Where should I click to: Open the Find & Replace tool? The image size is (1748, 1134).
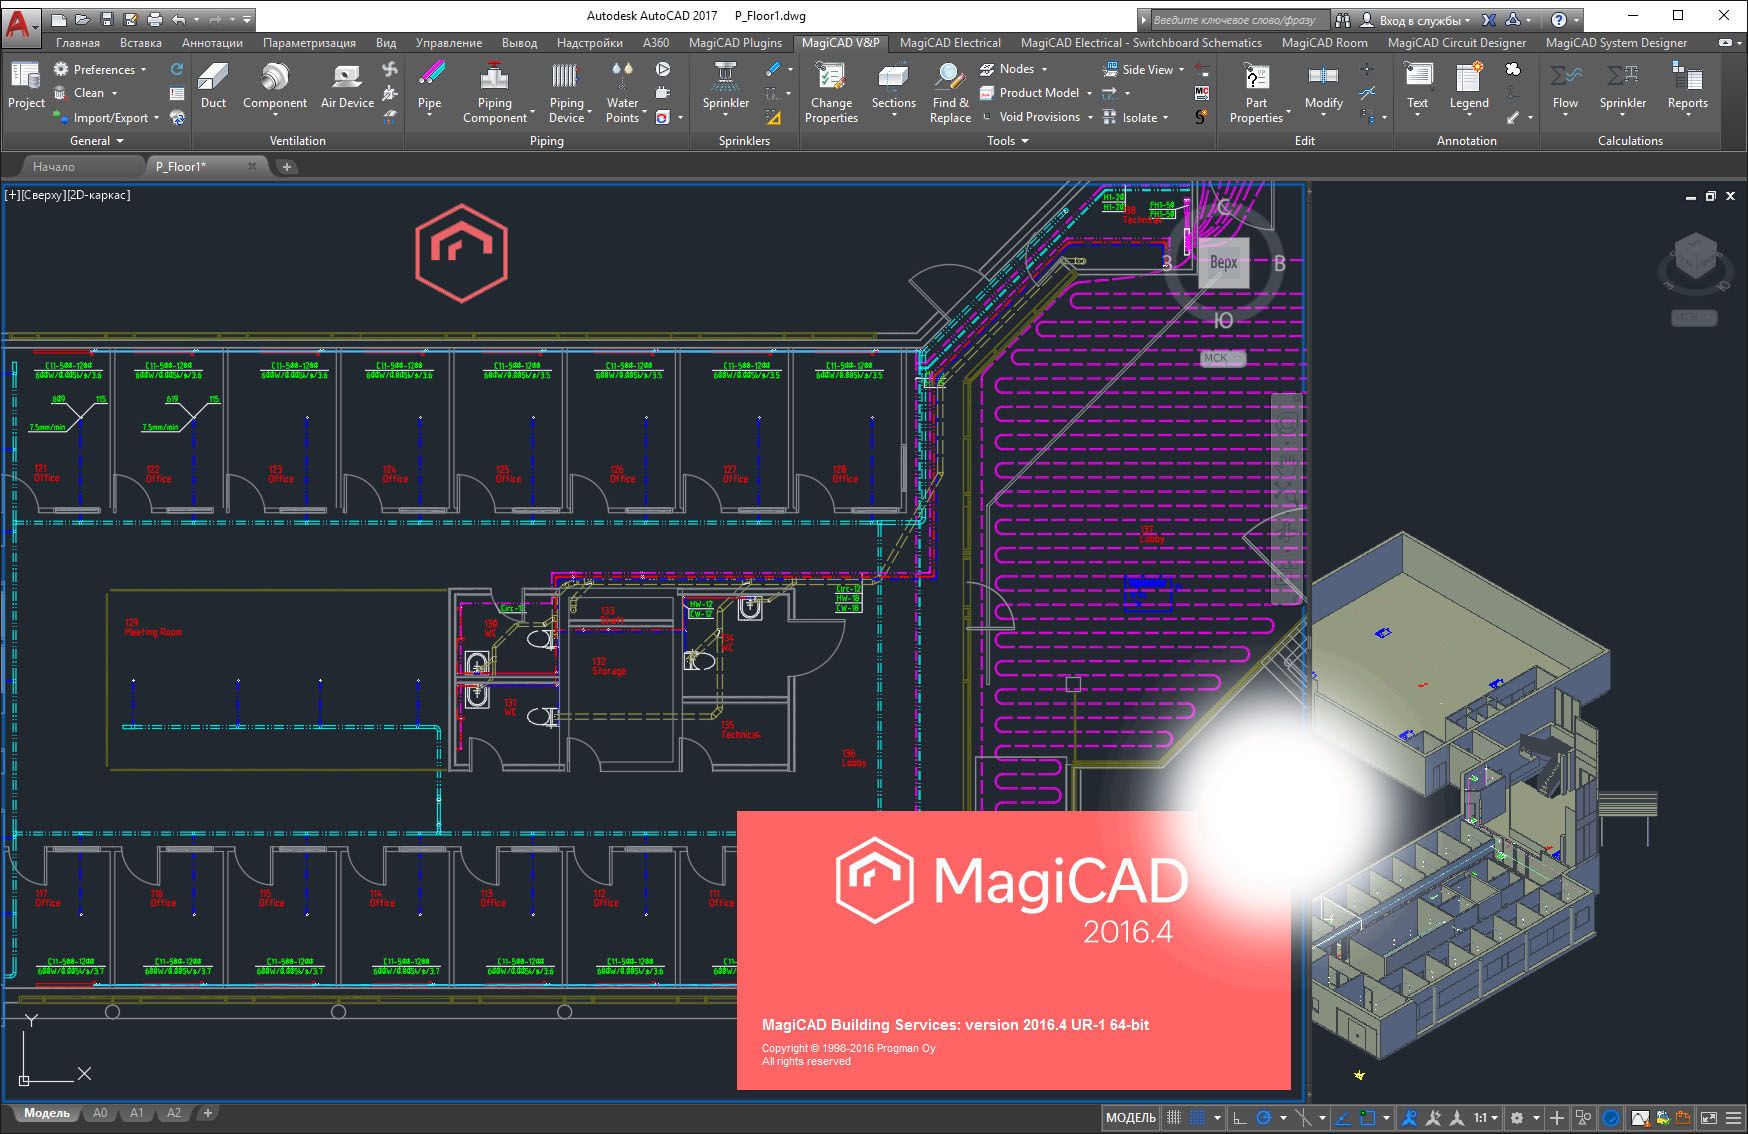[950, 92]
